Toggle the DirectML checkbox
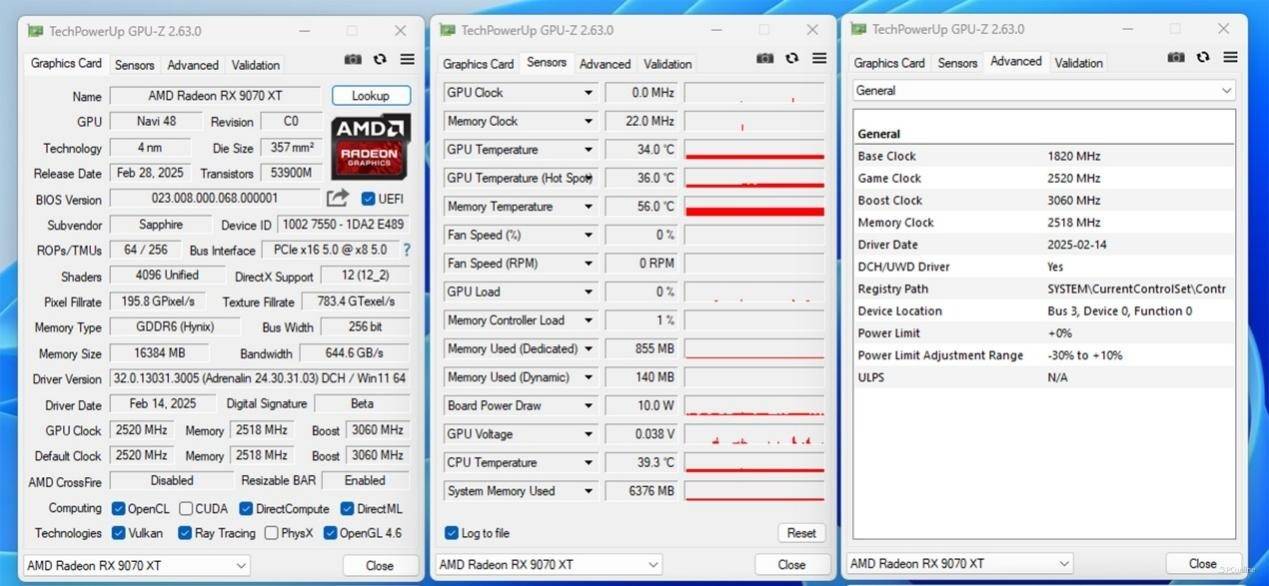1269x586 pixels. 347,508
